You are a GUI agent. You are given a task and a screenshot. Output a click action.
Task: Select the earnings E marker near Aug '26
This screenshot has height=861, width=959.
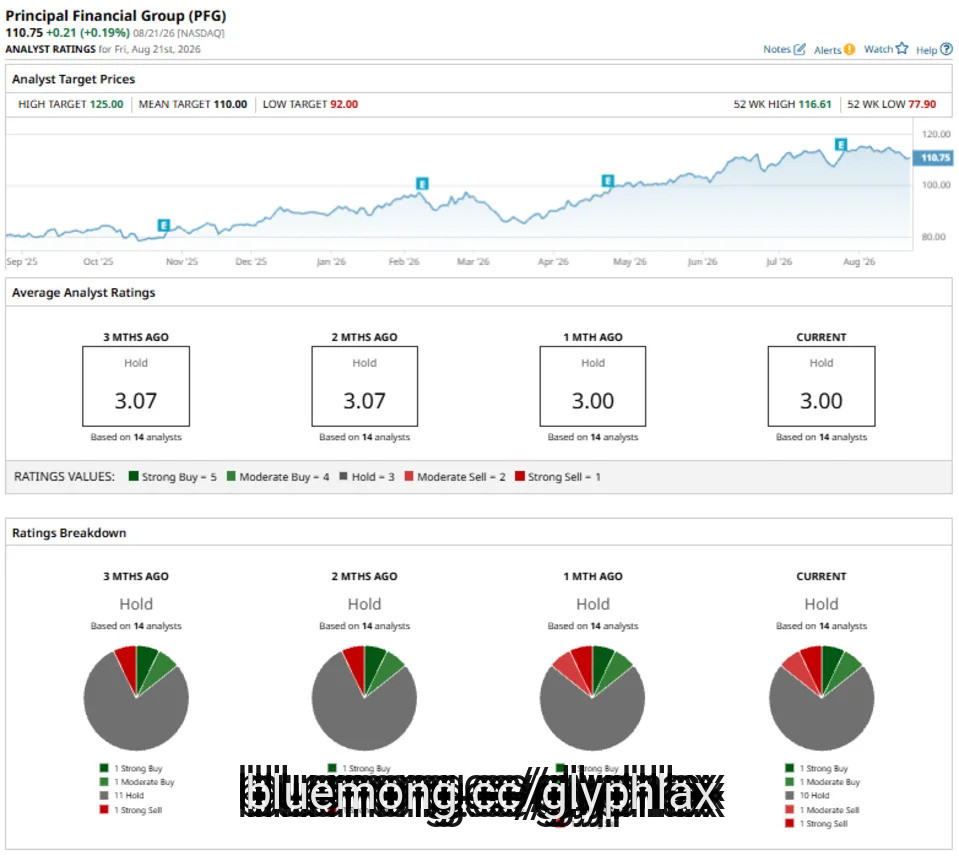click(x=841, y=144)
